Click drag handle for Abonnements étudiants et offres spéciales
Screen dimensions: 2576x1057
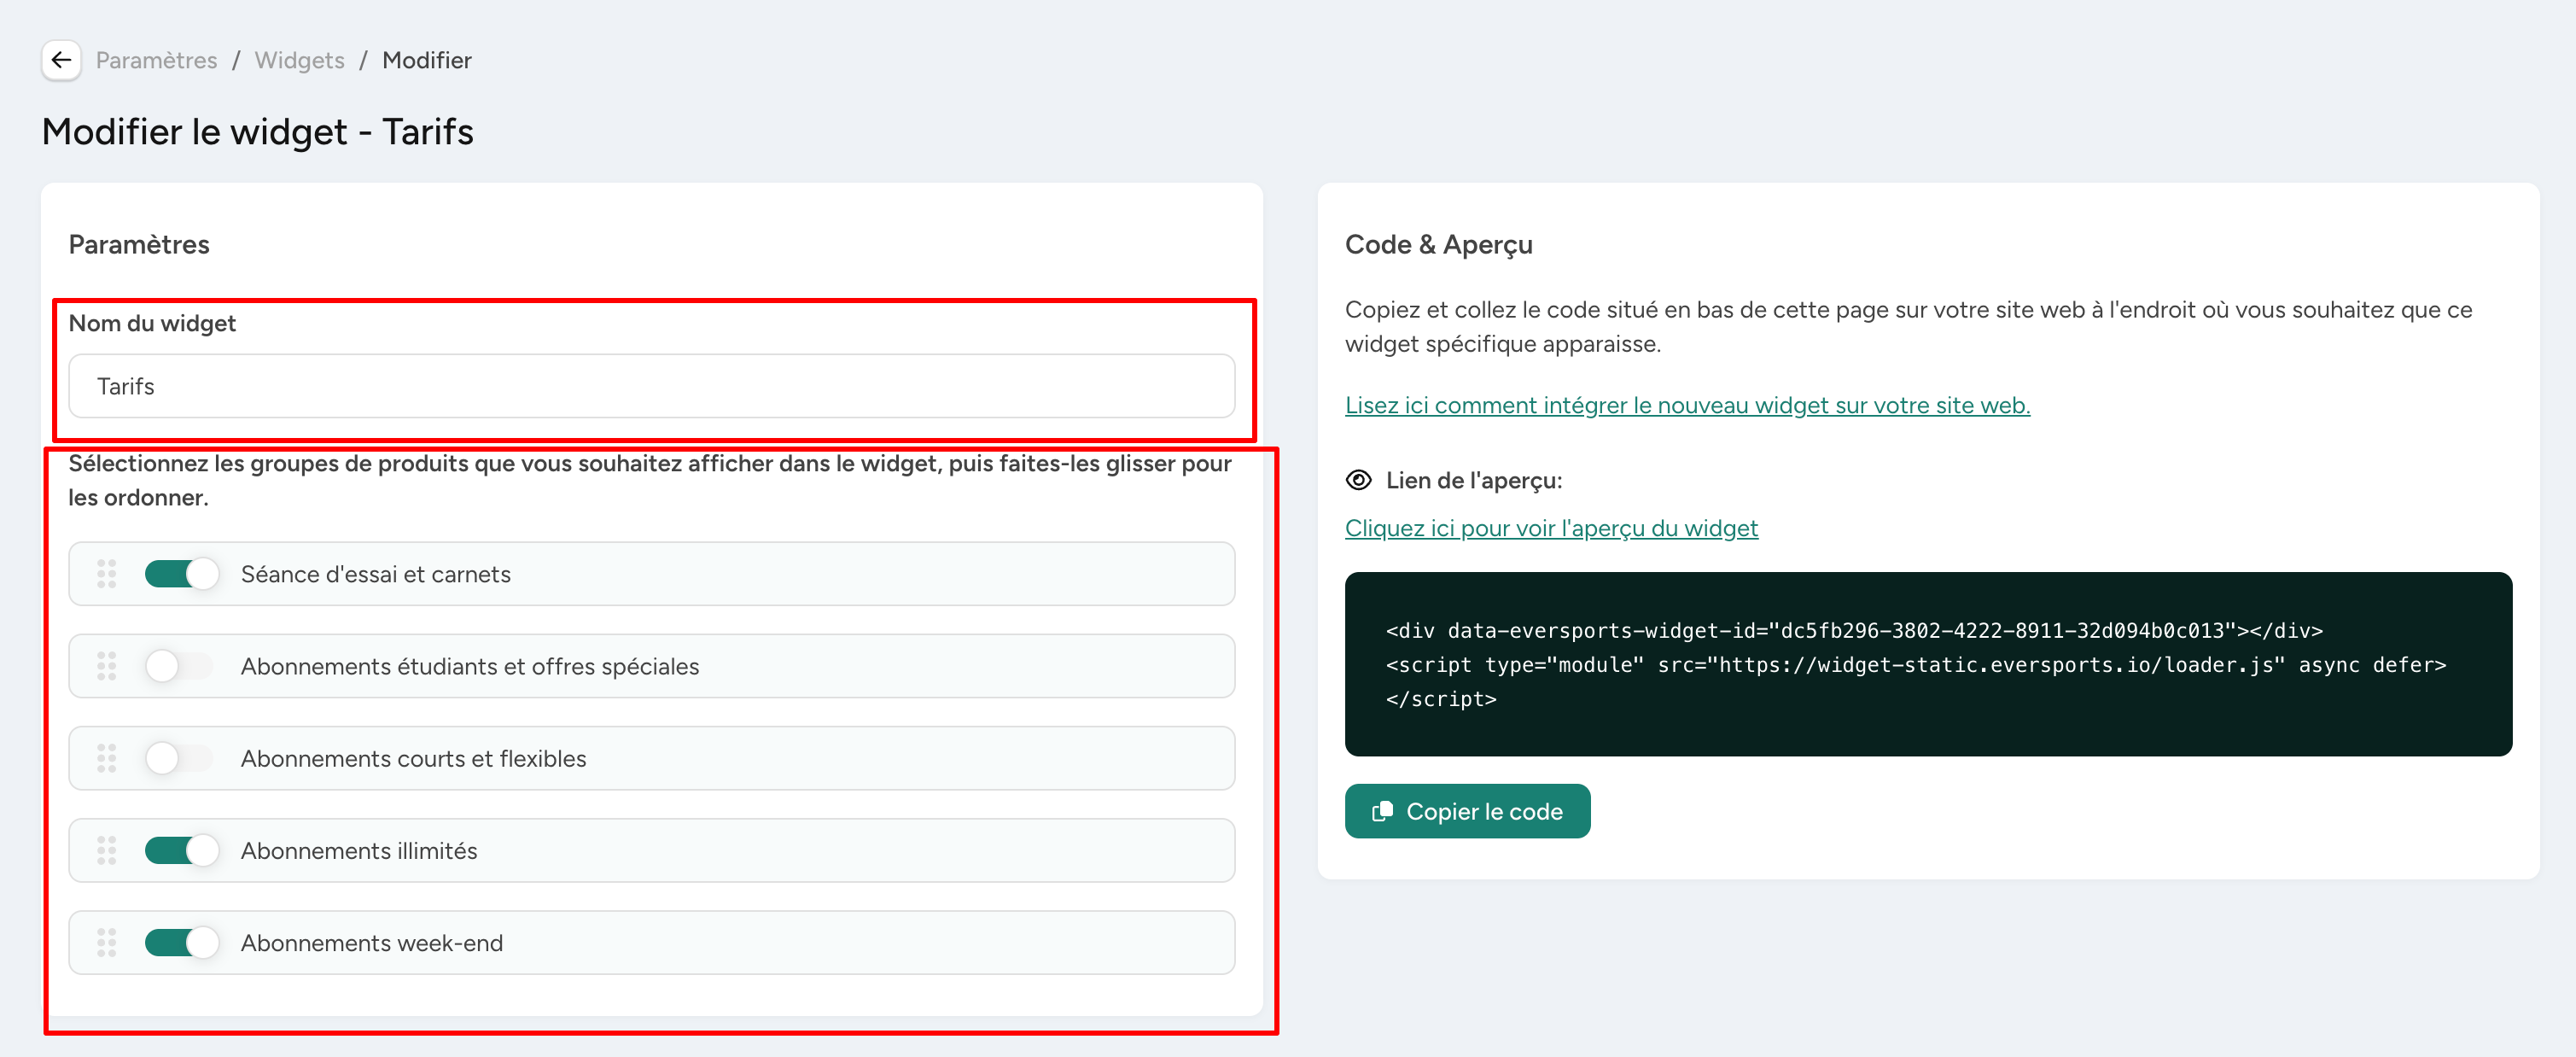(x=107, y=666)
